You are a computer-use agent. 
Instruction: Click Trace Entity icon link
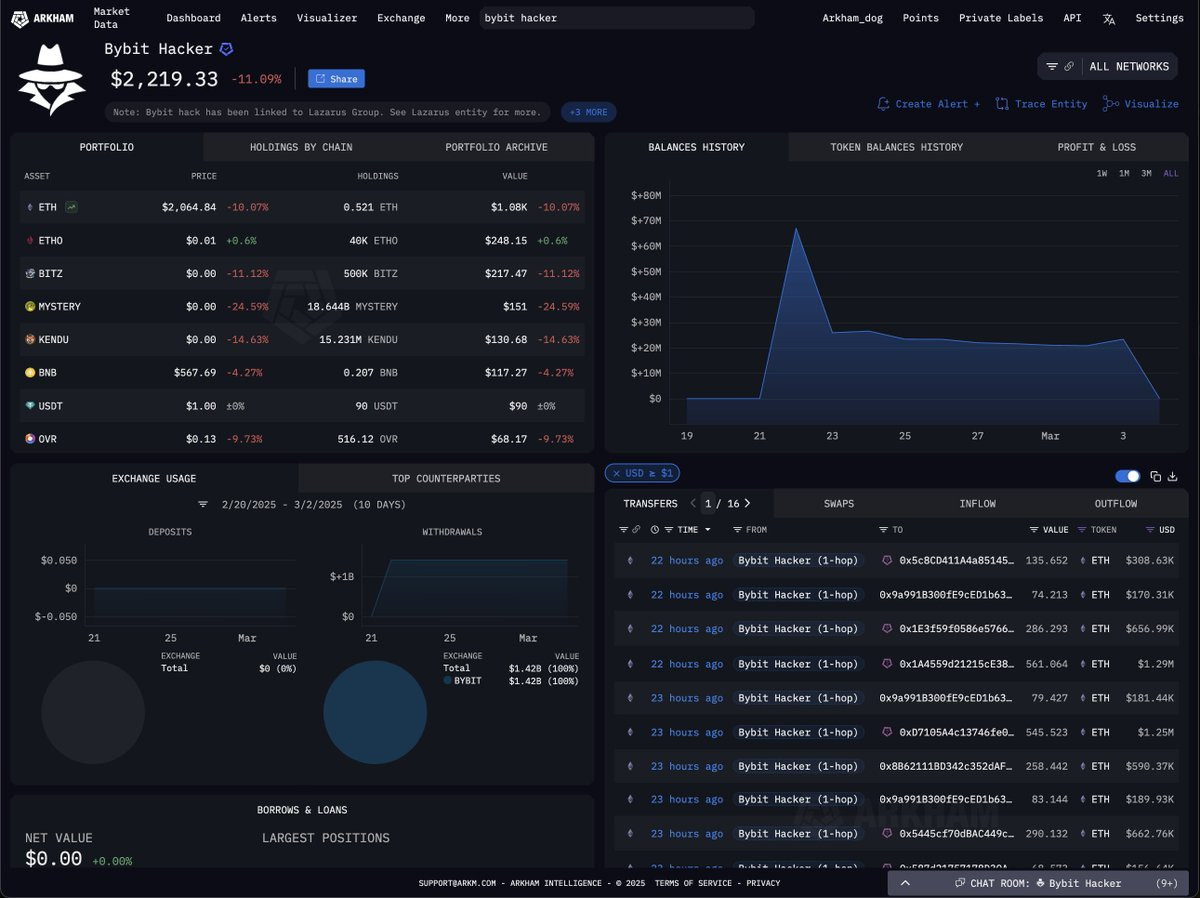[x=1041, y=104]
